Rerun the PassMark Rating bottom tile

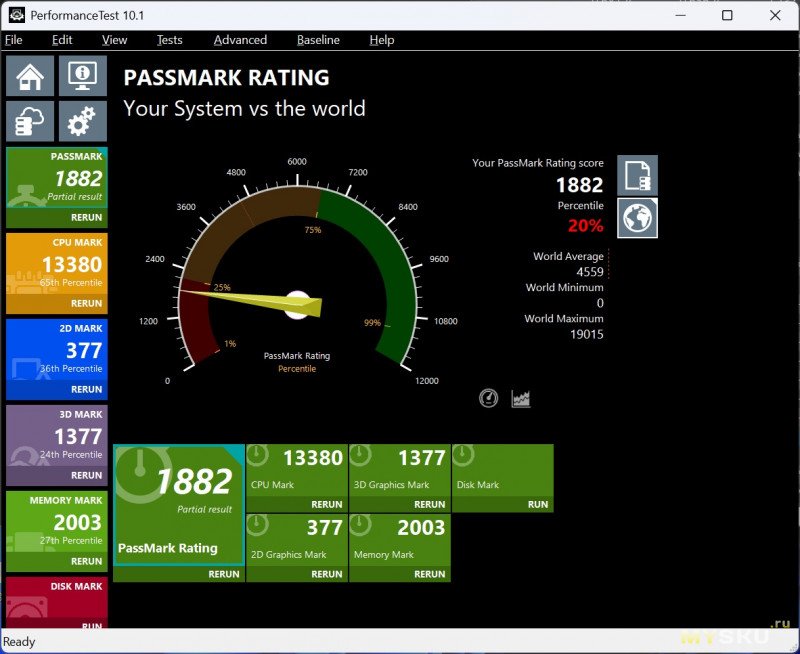[223, 574]
